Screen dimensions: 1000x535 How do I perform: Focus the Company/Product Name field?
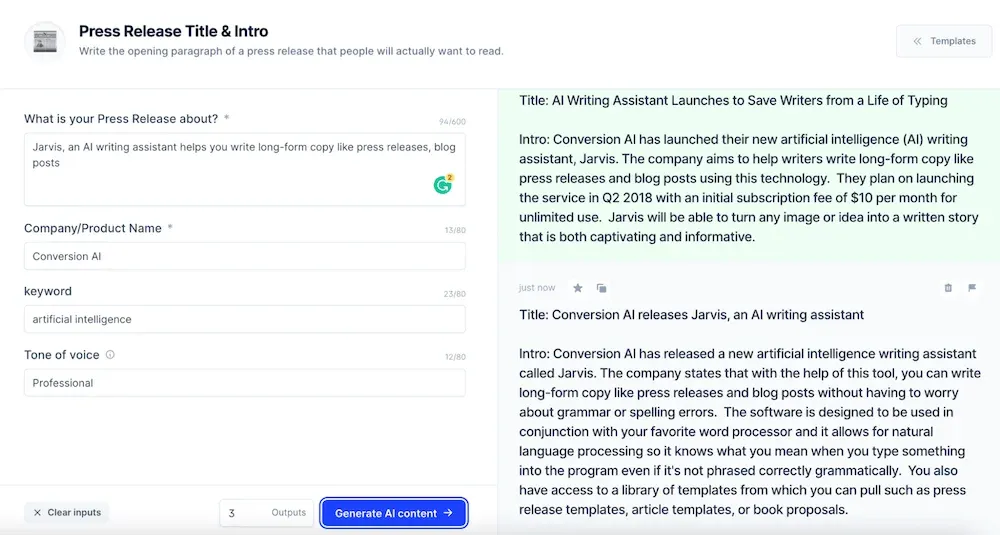[x=244, y=257]
